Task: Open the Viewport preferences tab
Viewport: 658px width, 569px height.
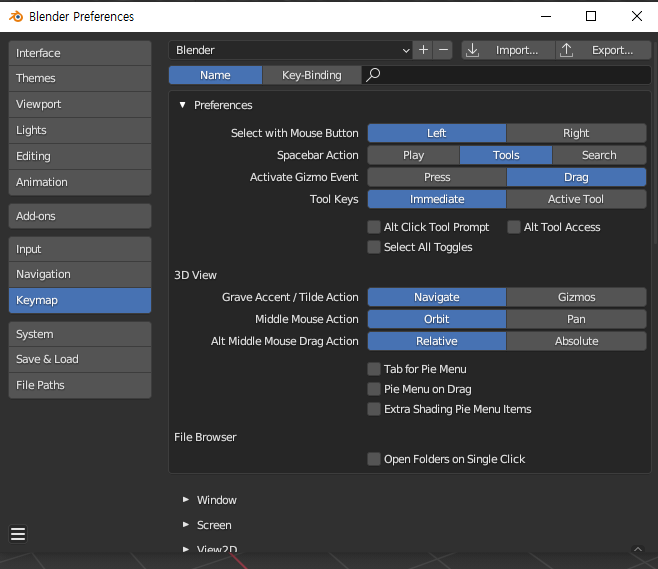Action: coord(80,104)
